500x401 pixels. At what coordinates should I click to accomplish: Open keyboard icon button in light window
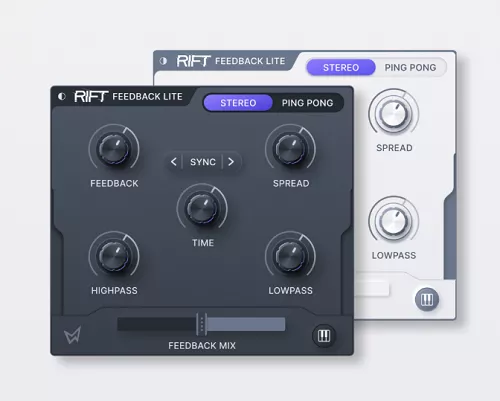point(427,299)
